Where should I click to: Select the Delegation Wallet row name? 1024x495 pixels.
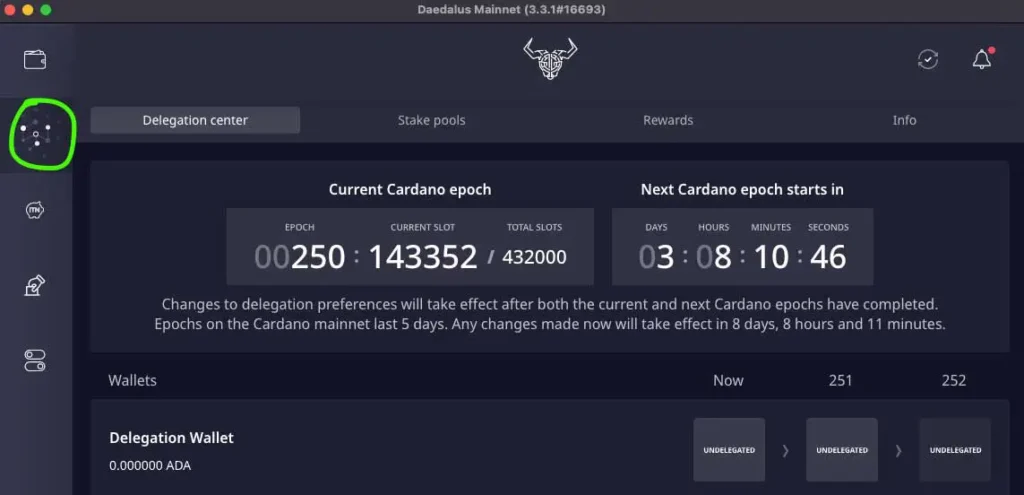pos(172,438)
